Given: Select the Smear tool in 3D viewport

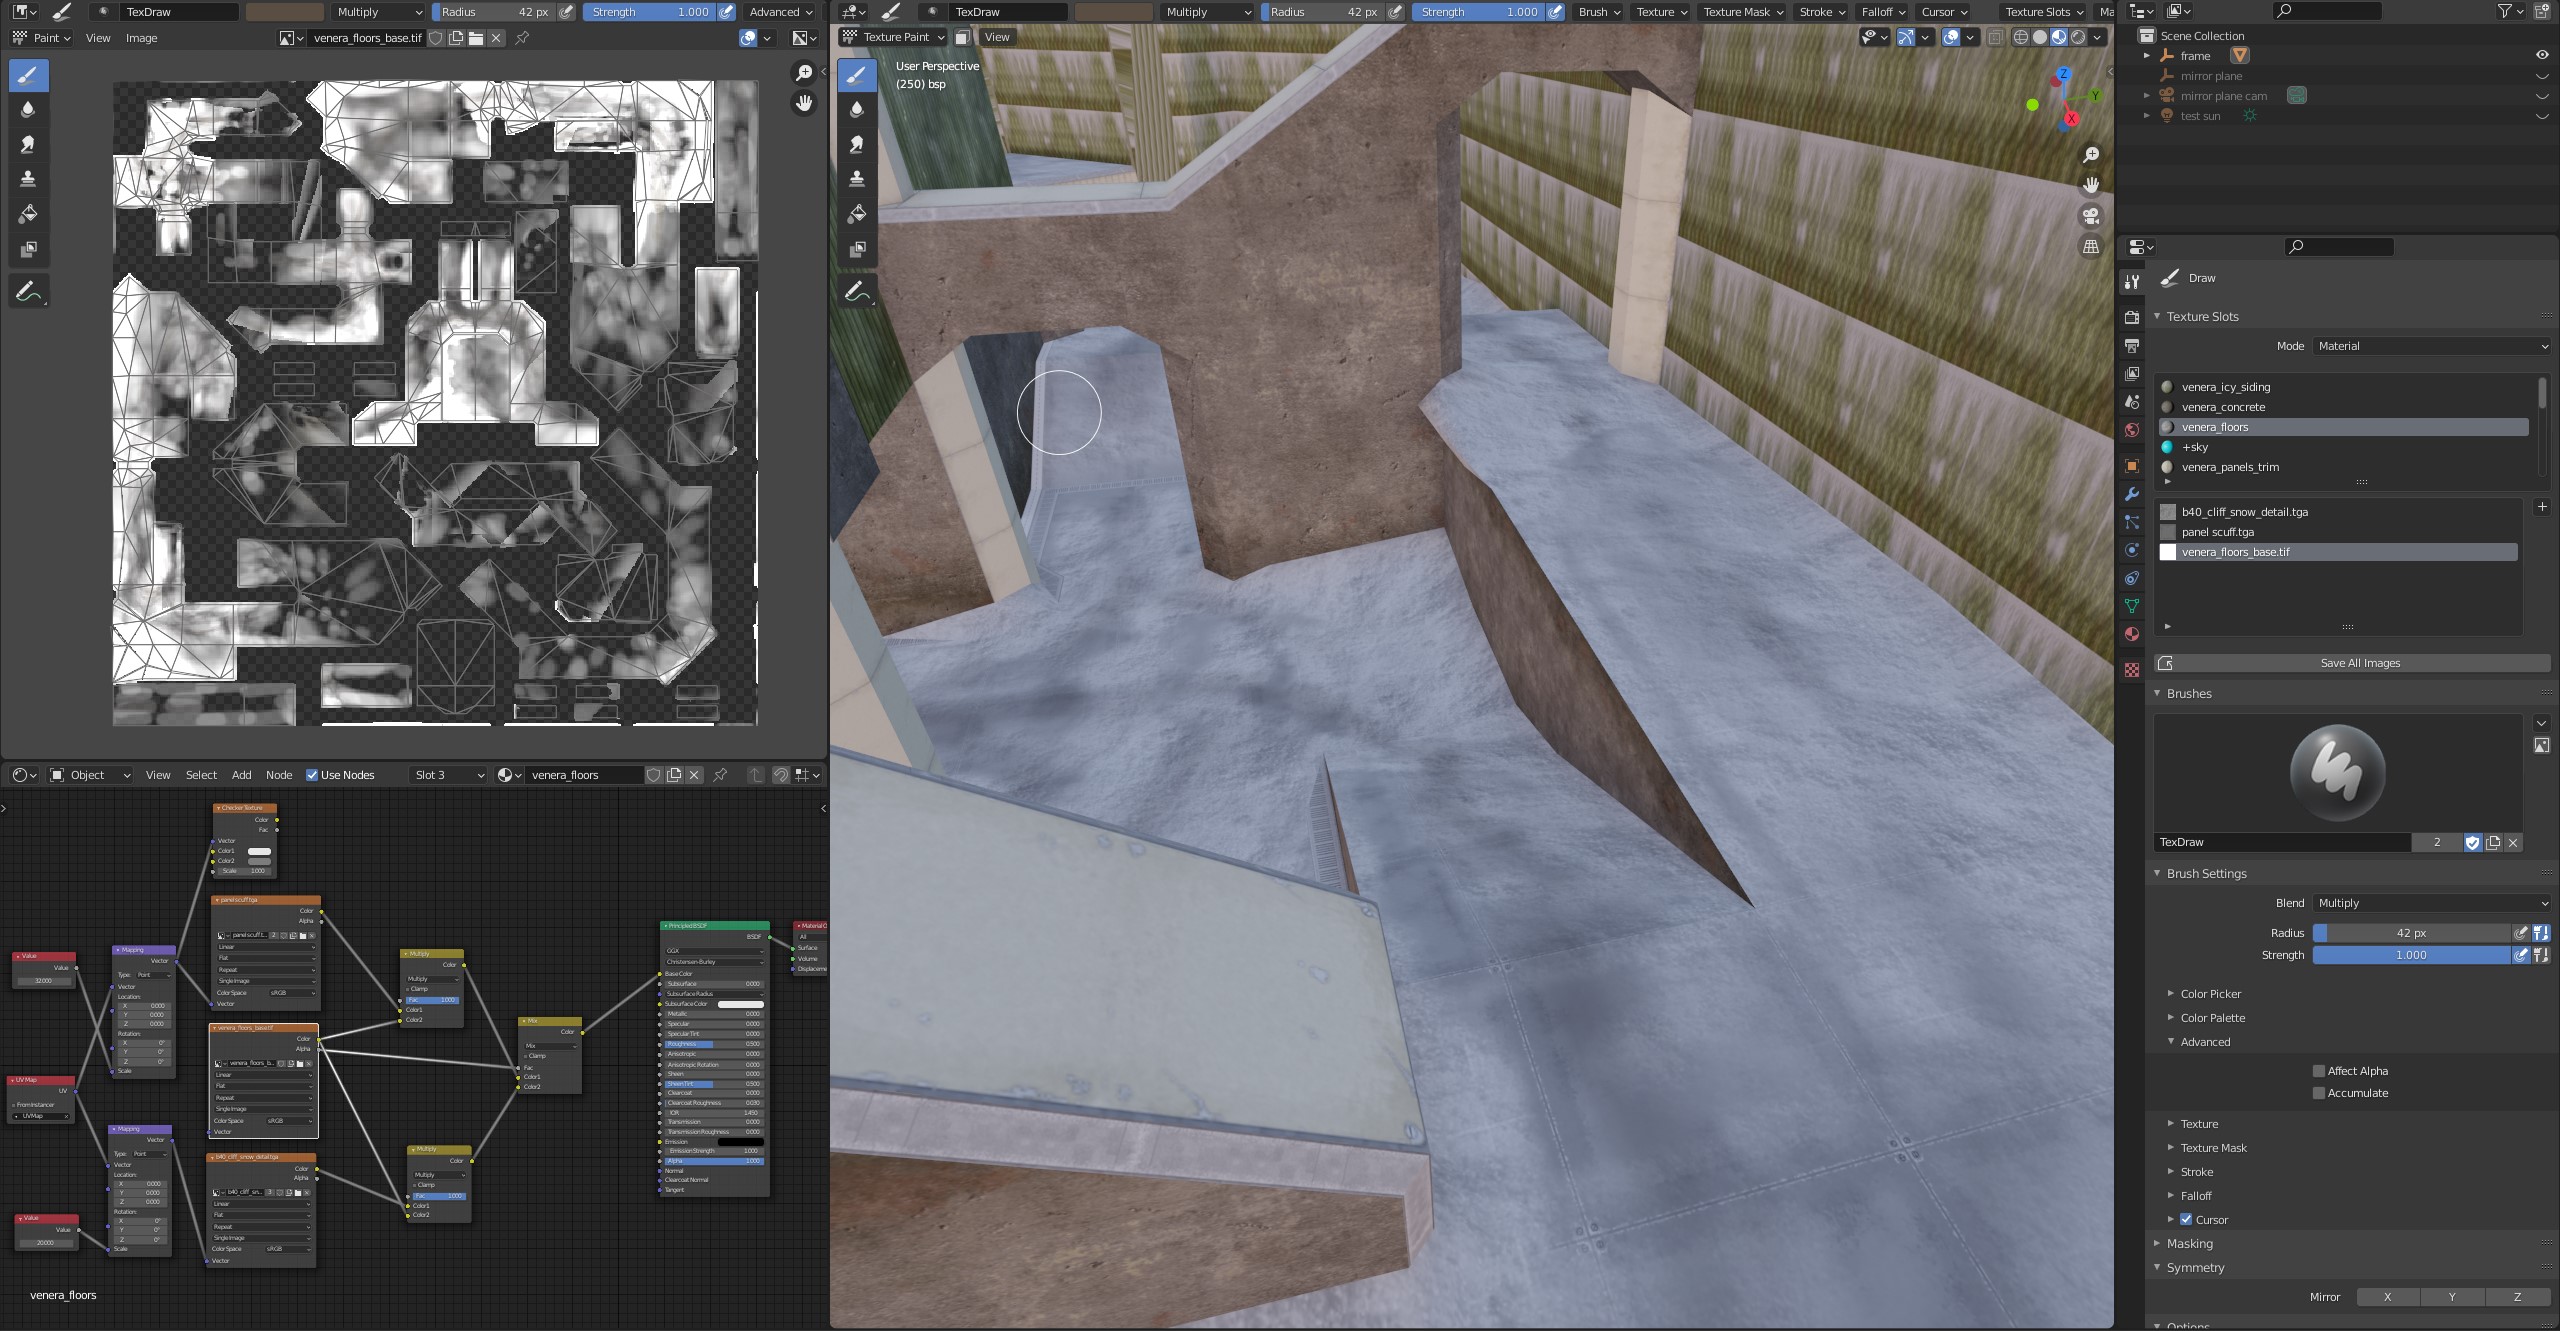Looking at the screenshot, I should [x=857, y=145].
